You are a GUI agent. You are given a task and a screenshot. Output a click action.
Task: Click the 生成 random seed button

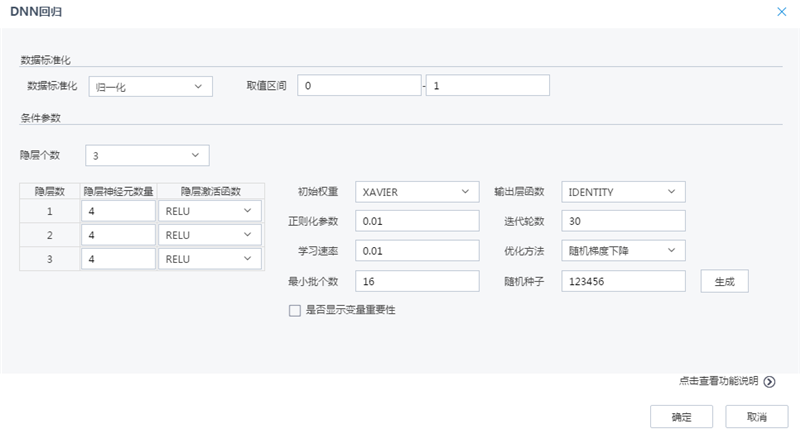[x=724, y=281]
